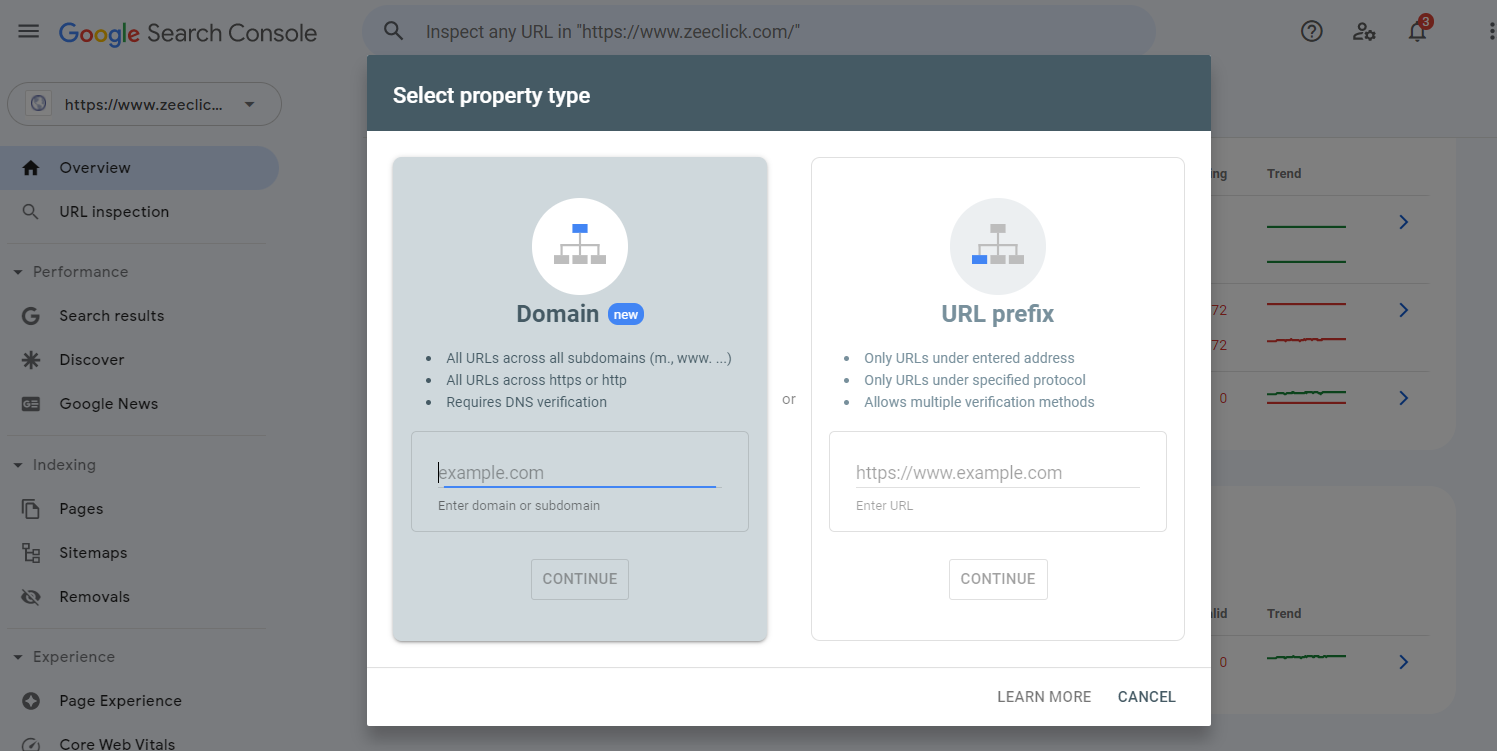Click LEARN MORE about property types
The width and height of the screenshot is (1497, 751).
[1044, 696]
